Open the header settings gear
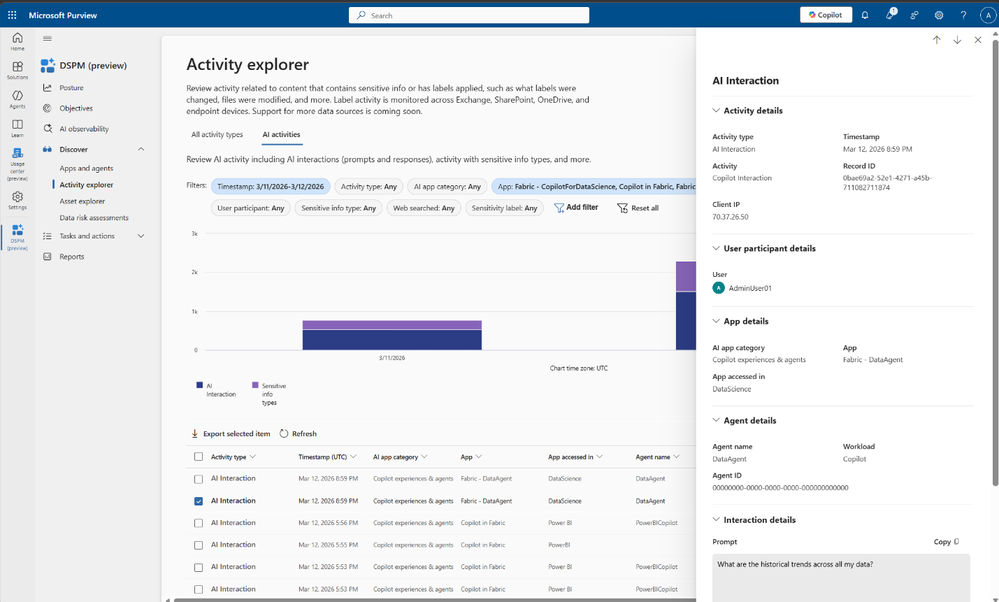 click(938, 15)
